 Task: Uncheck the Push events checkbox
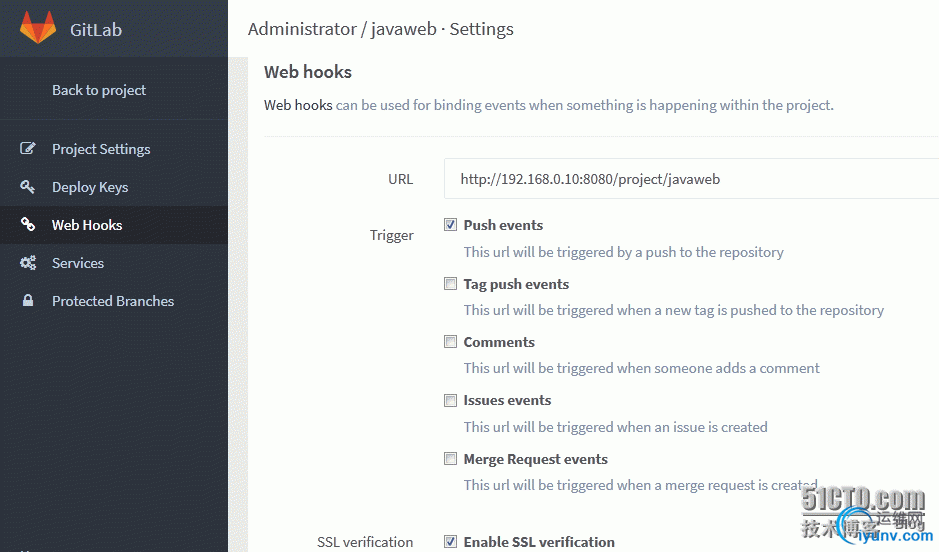451,225
